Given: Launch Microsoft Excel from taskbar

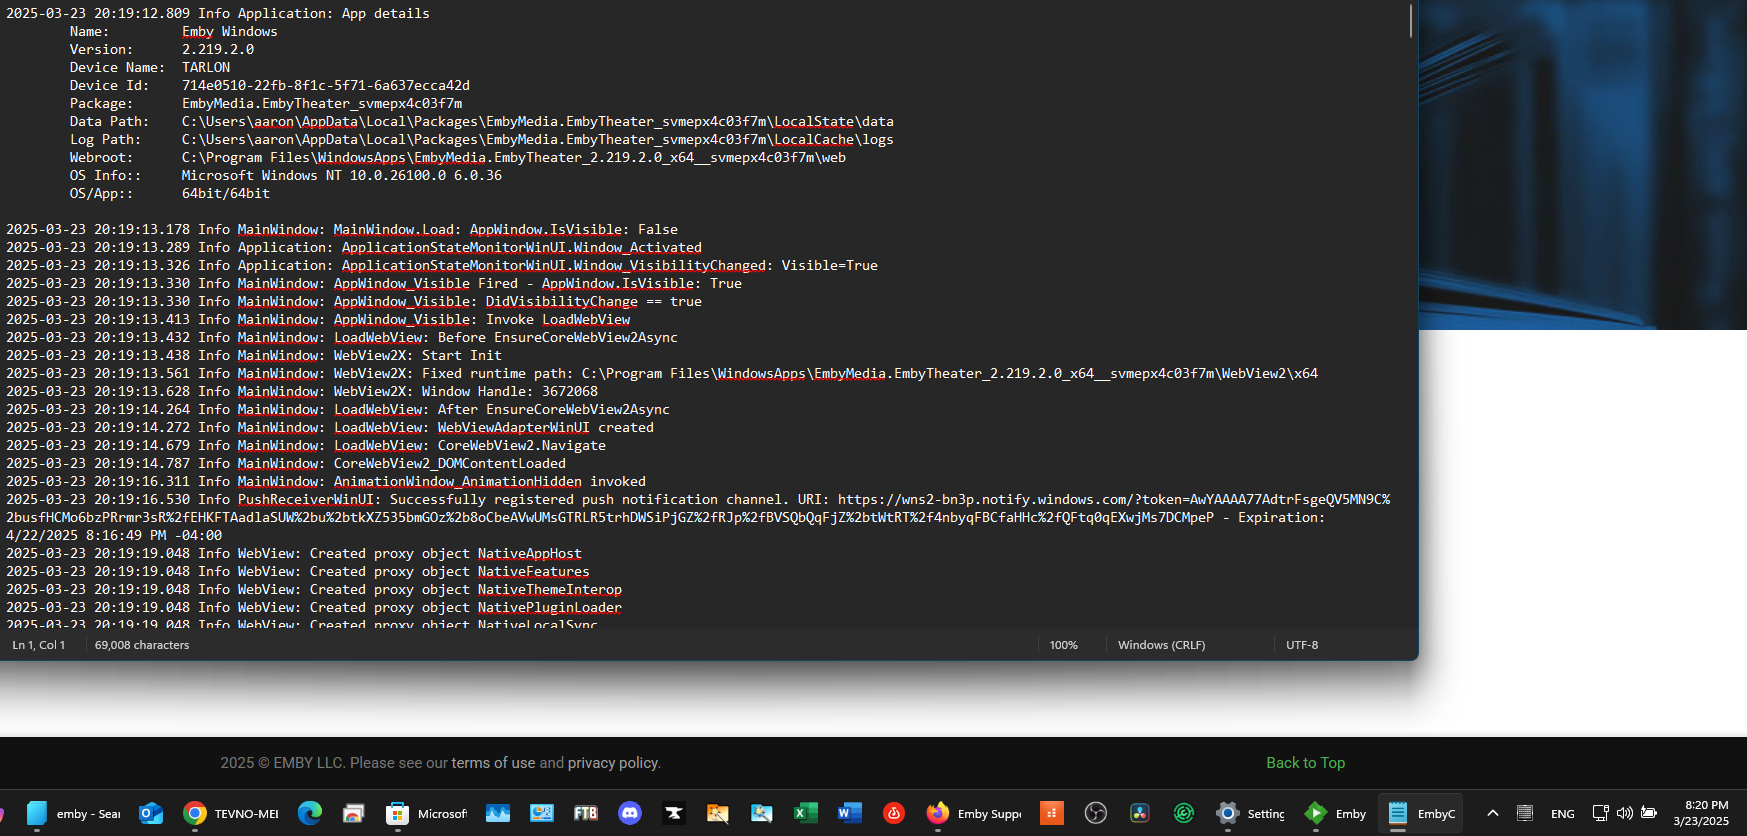Looking at the screenshot, I should (805, 814).
